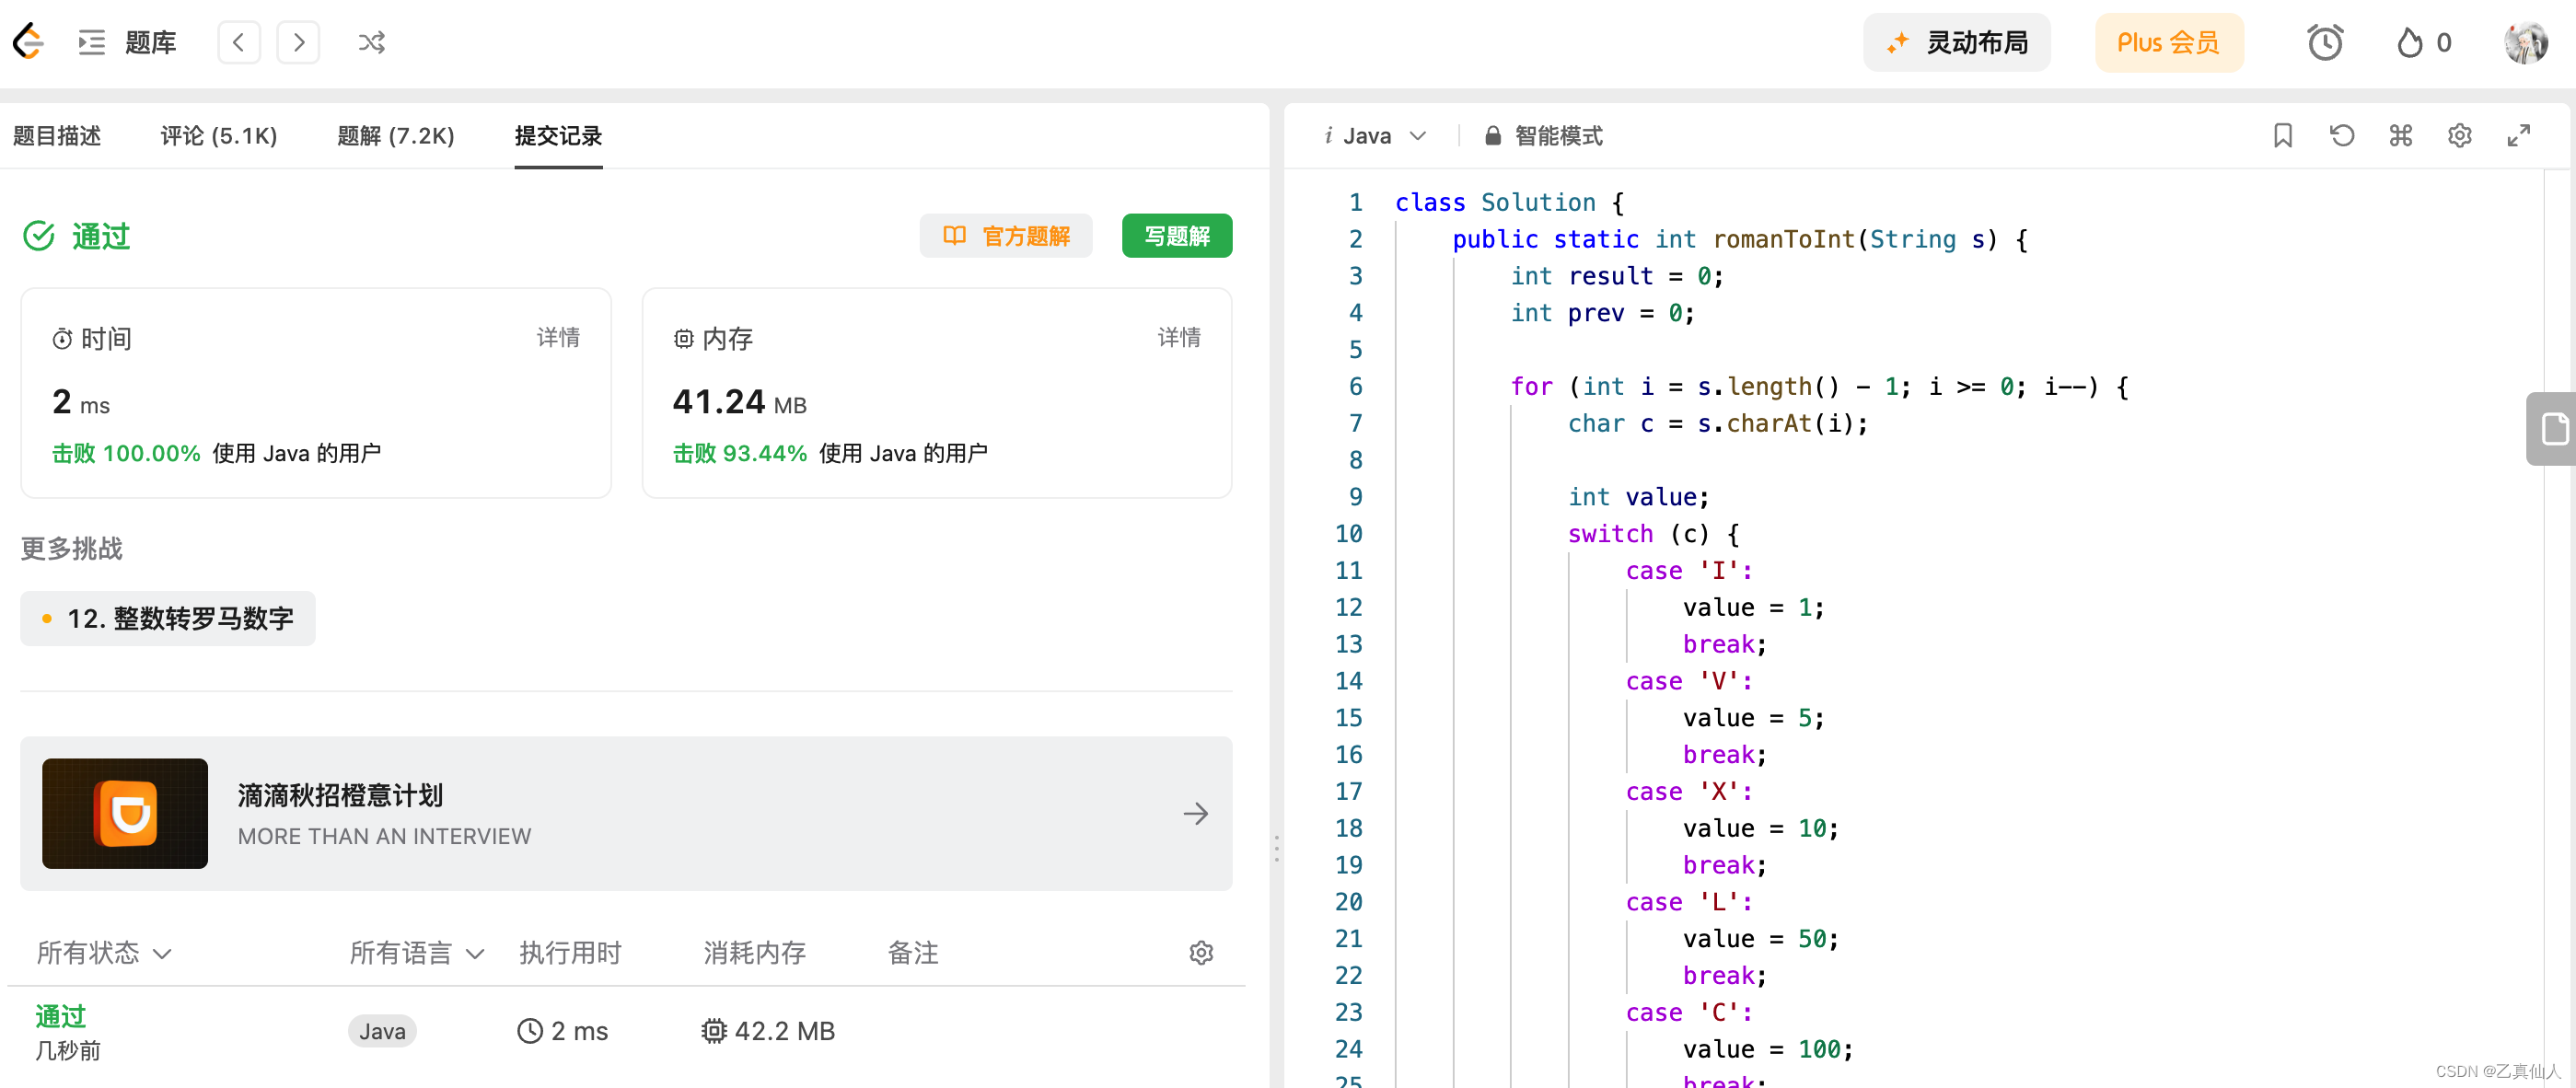This screenshot has height=1088, width=2576.
Task: Open the problem list sidebar icon
Action: coord(92,42)
